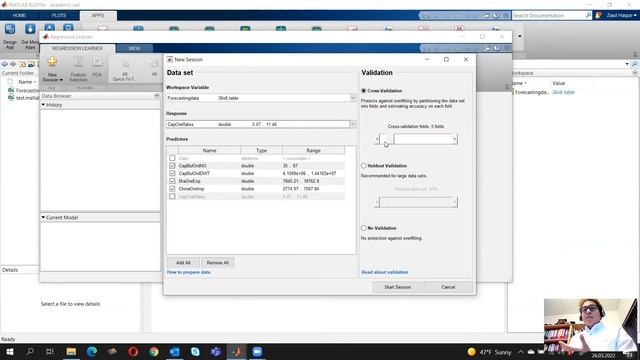Image resolution: width=640 pixels, height=360 pixels.
Task: Switch to MATLAB PLOTS tab
Action: (58, 16)
